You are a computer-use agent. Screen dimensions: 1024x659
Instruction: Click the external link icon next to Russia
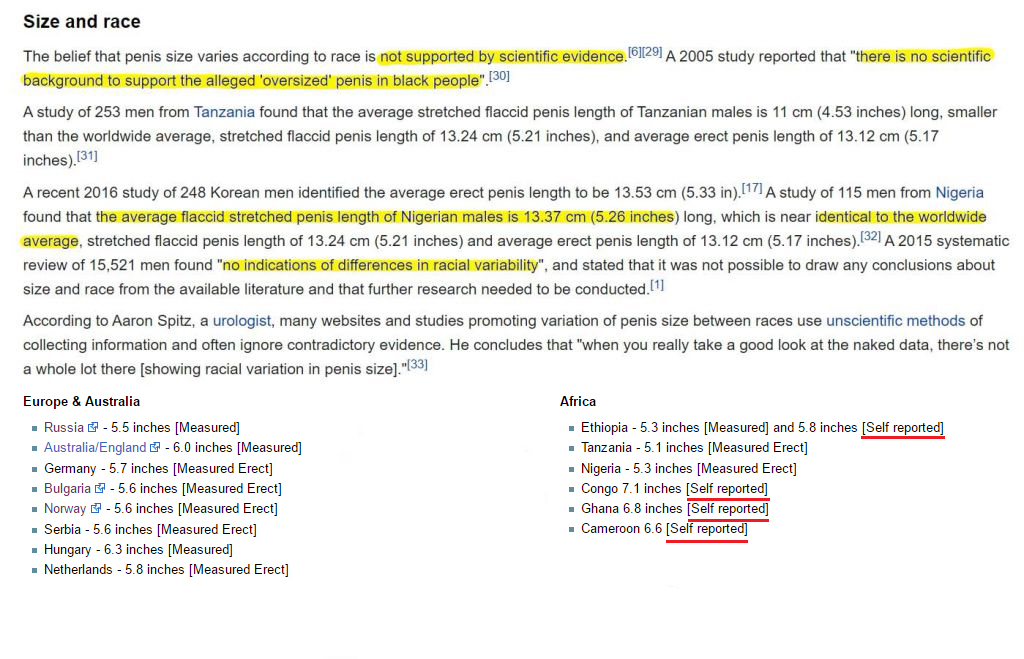coord(93,428)
